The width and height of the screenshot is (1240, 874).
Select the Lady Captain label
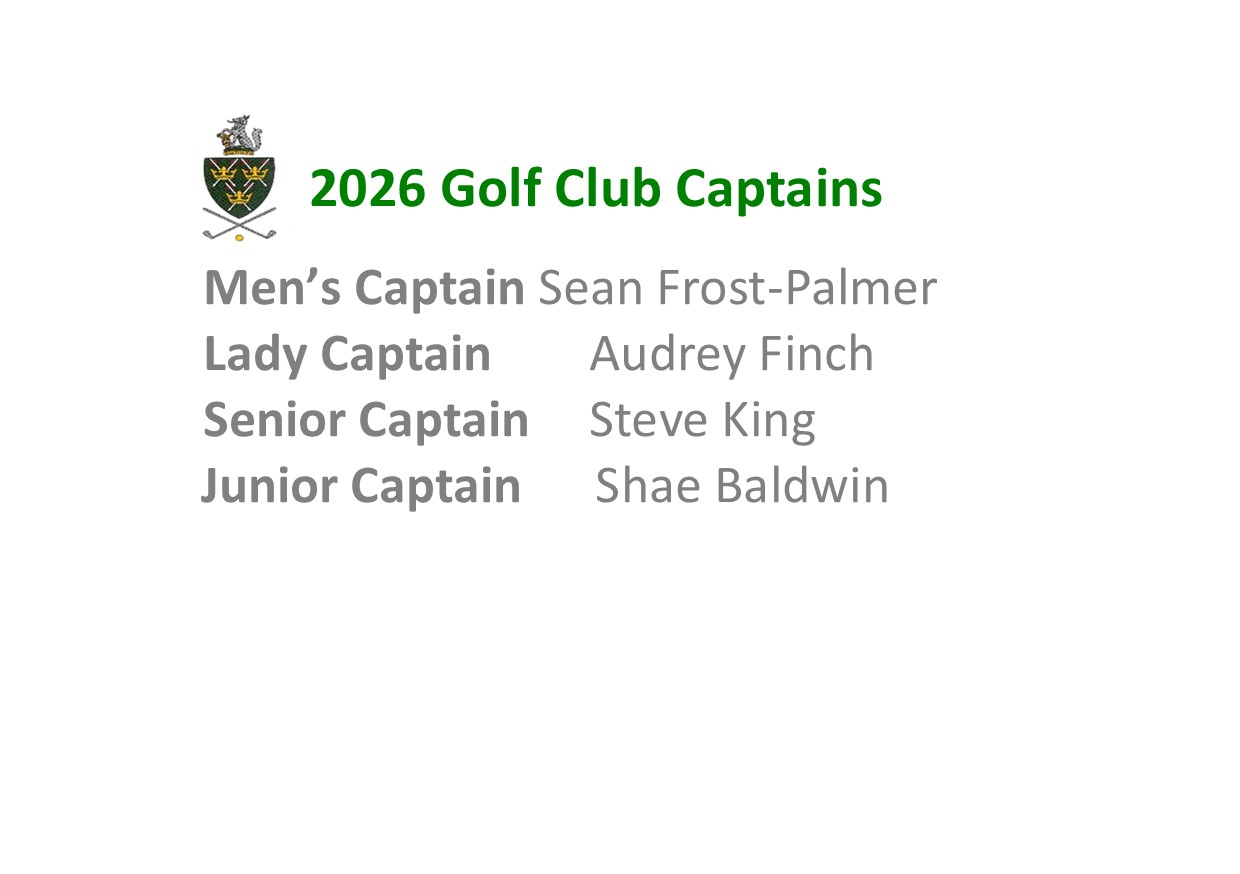click(347, 355)
